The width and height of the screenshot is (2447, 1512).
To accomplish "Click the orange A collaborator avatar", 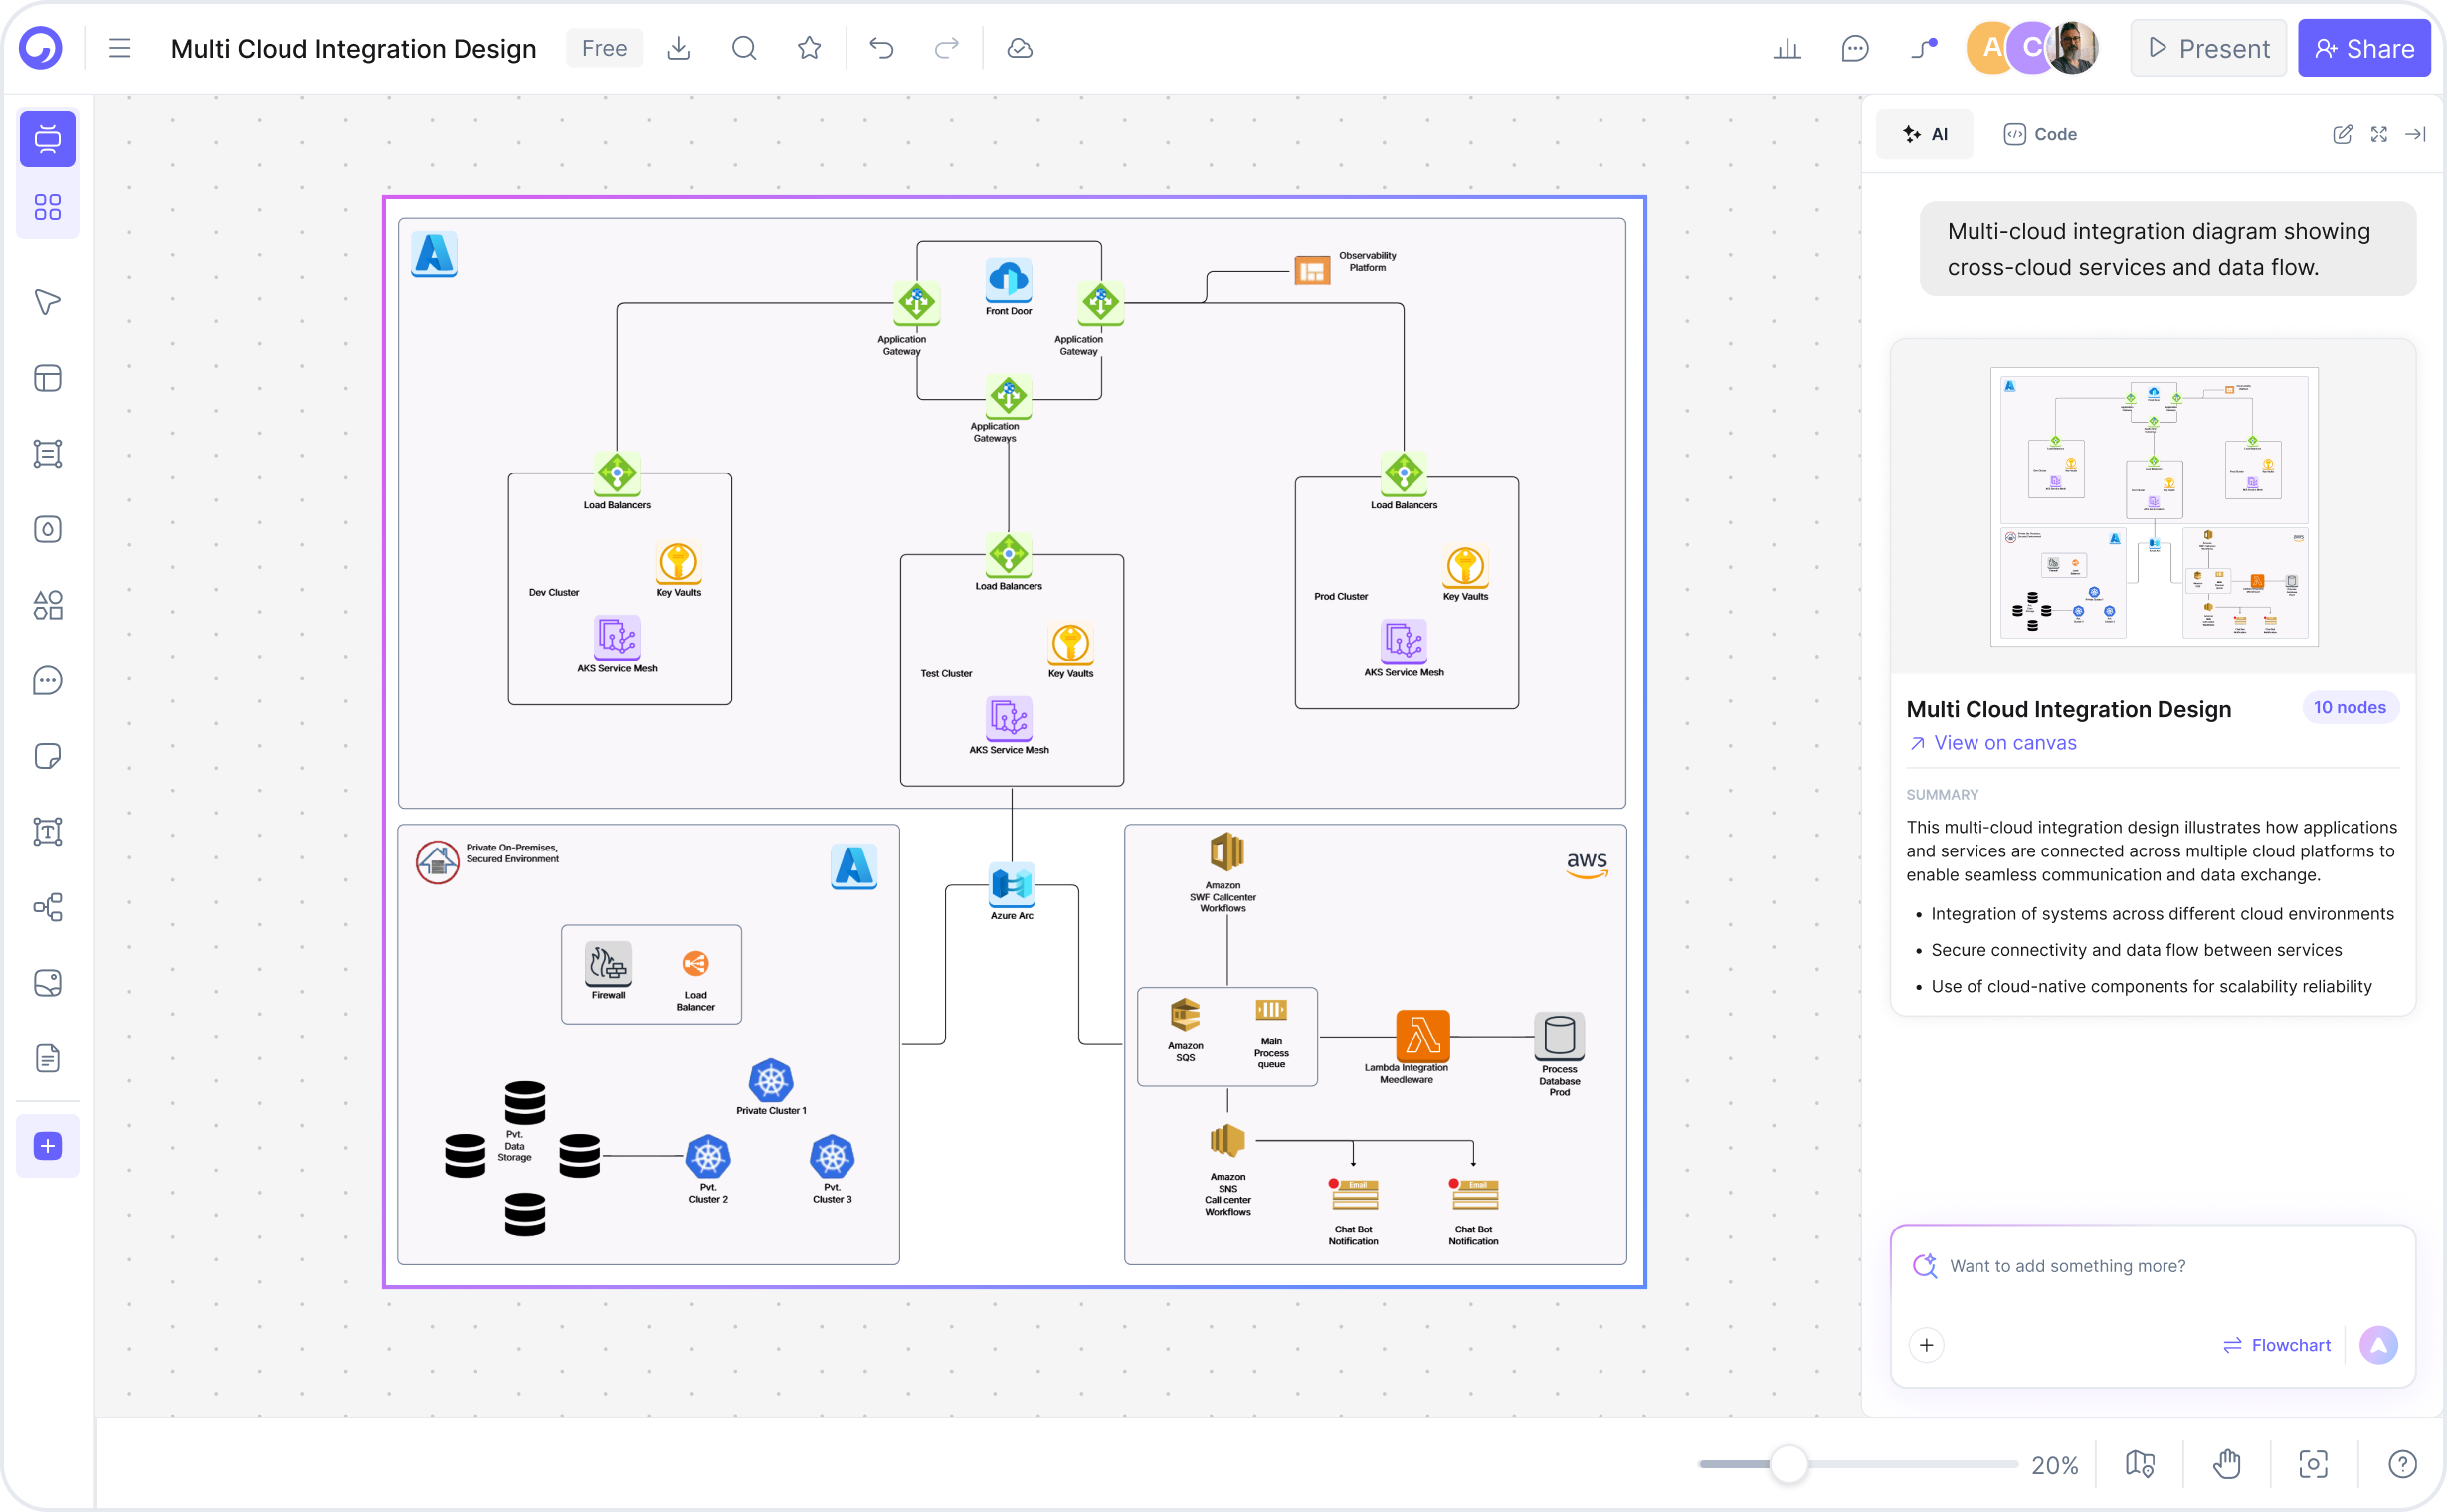I will tap(1991, 48).
